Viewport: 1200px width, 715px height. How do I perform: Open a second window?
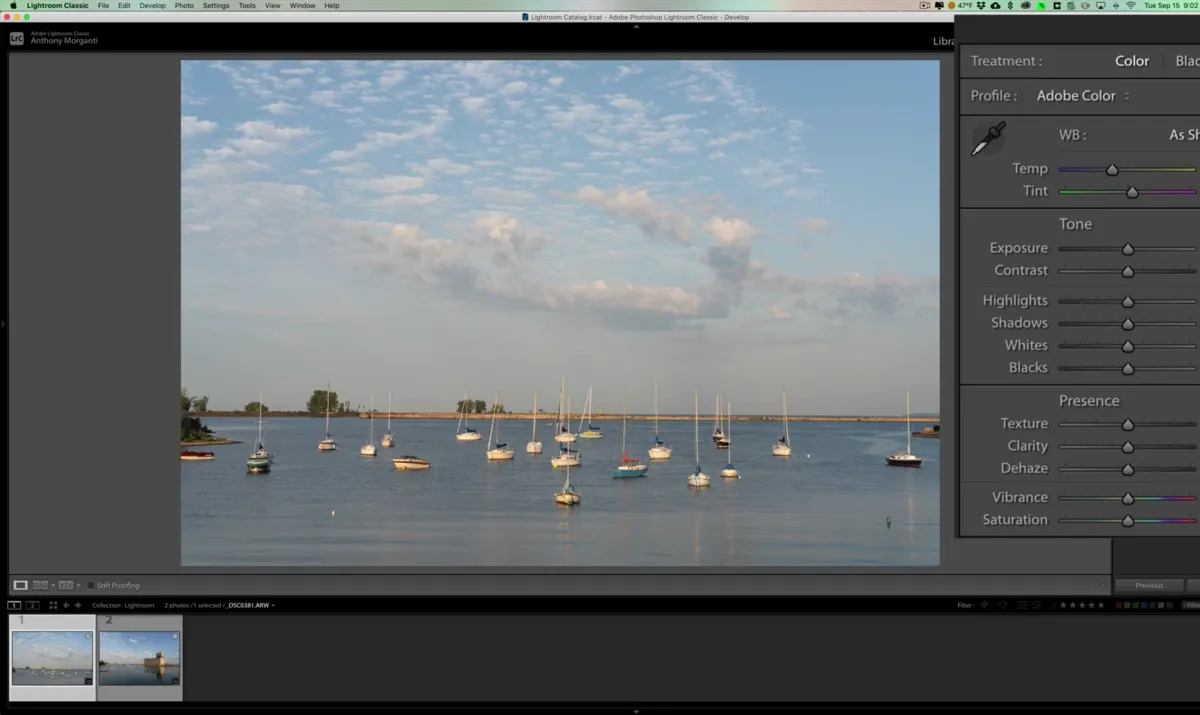point(31,605)
